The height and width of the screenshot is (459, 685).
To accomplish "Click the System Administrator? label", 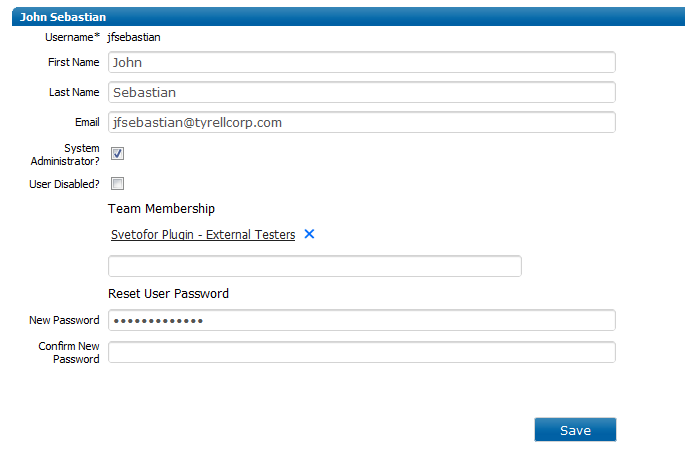I will (65, 155).
